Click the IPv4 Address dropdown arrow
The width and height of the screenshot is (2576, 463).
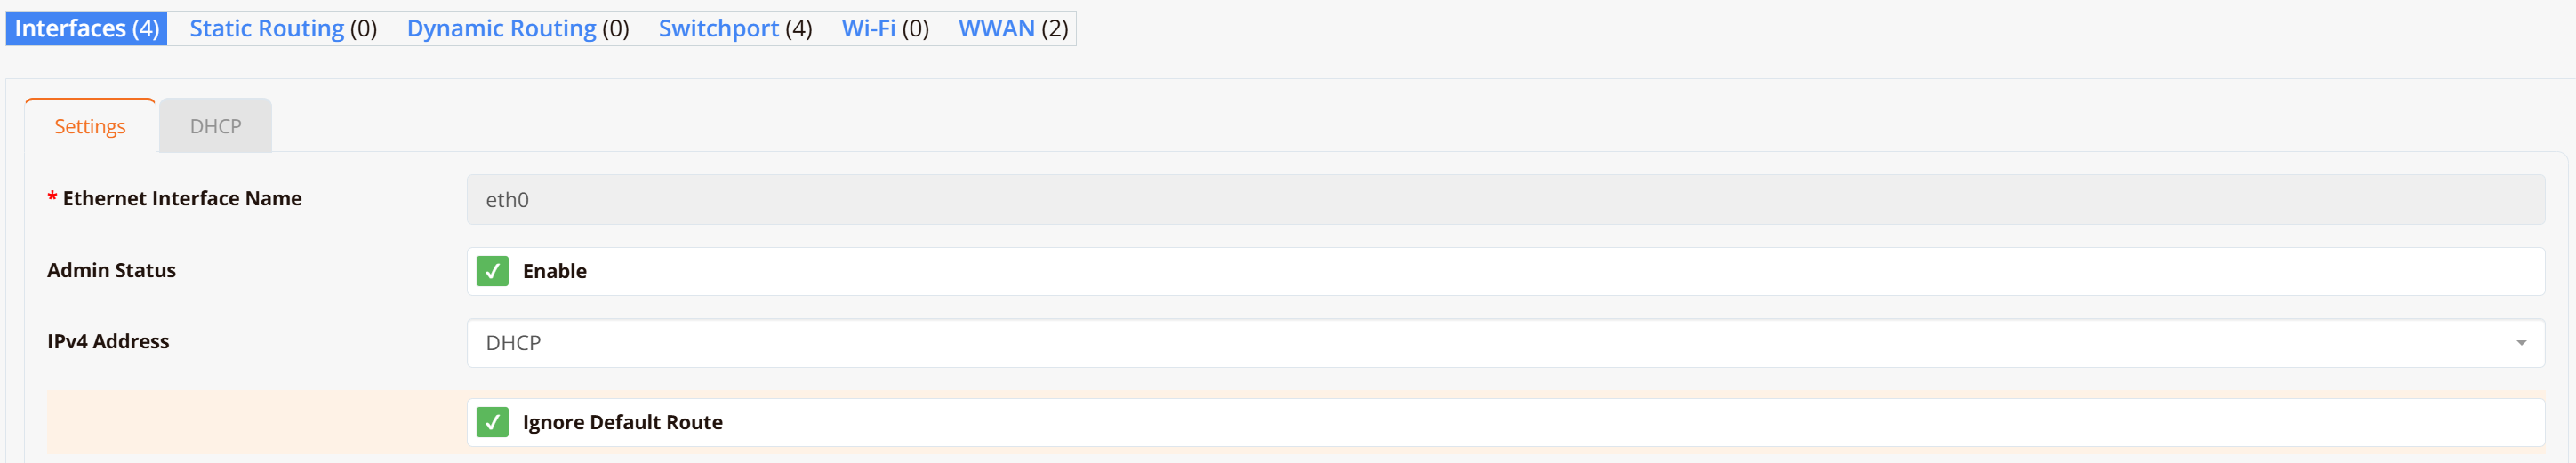pyautogui.click(x=2521, y=343)
